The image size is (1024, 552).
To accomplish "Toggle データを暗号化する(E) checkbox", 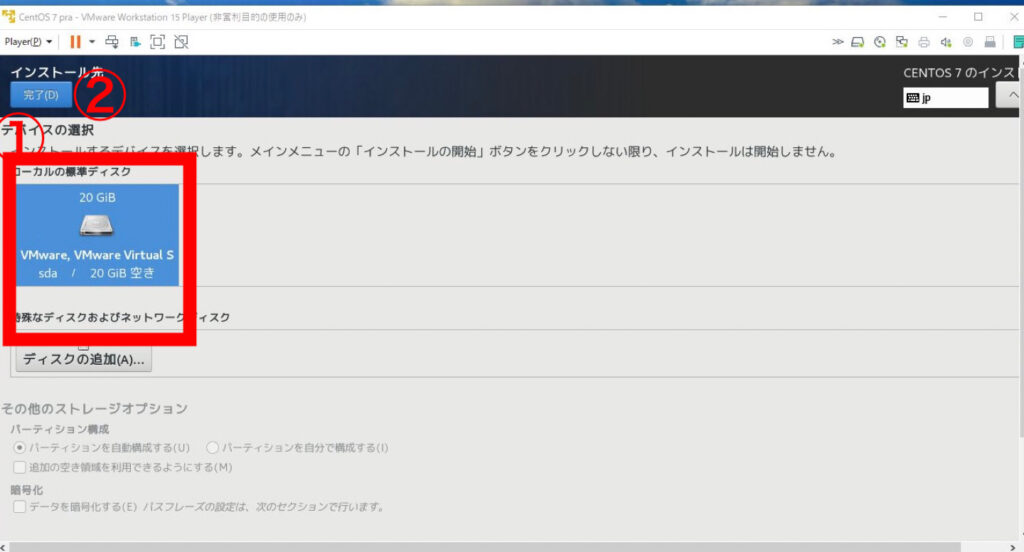I will pos(20,507).
